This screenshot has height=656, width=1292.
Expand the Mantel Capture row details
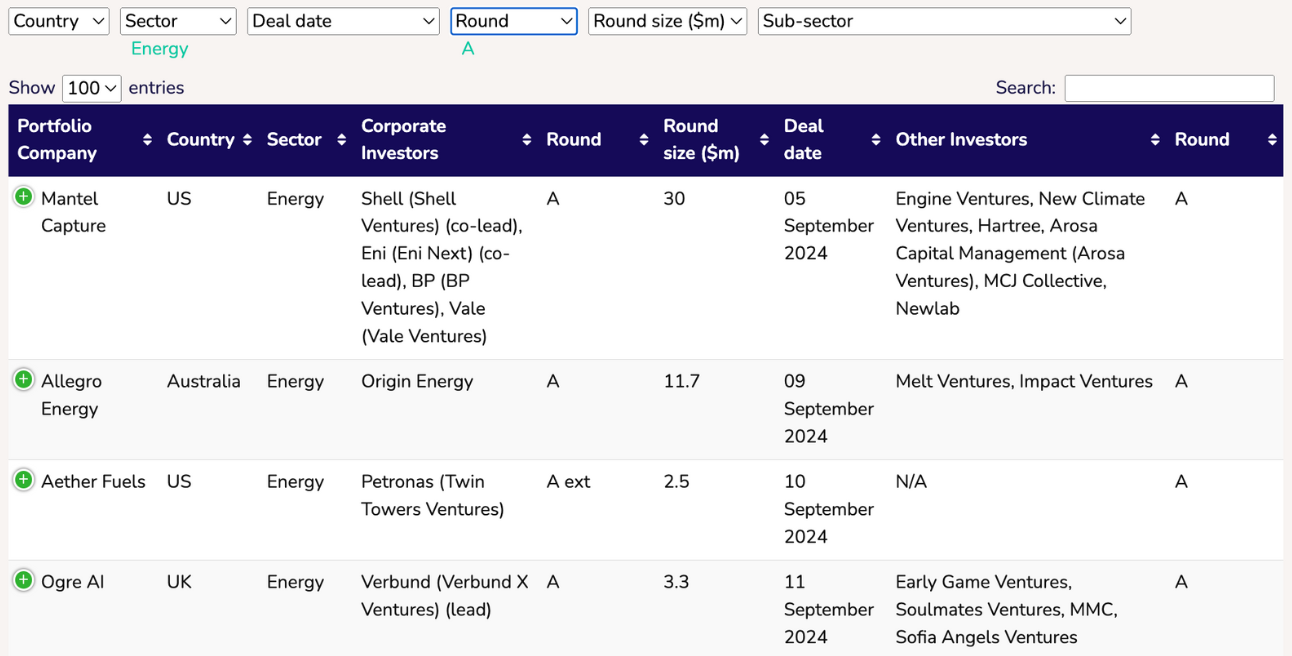point(23,197)
